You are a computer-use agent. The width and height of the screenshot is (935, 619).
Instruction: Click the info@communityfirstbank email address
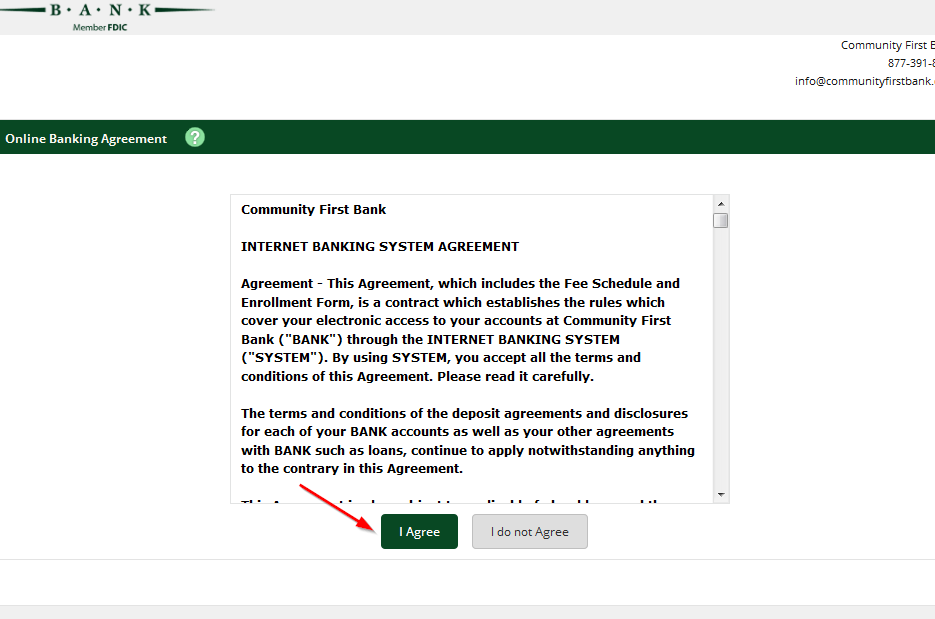coord(865,81)
